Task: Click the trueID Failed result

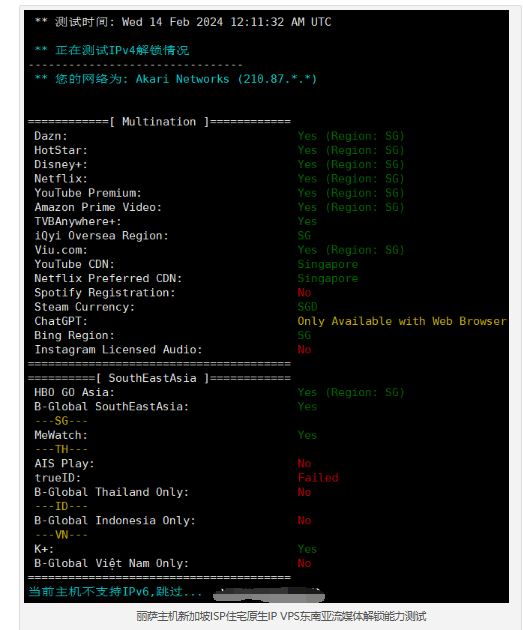Action: click(318, 478)
